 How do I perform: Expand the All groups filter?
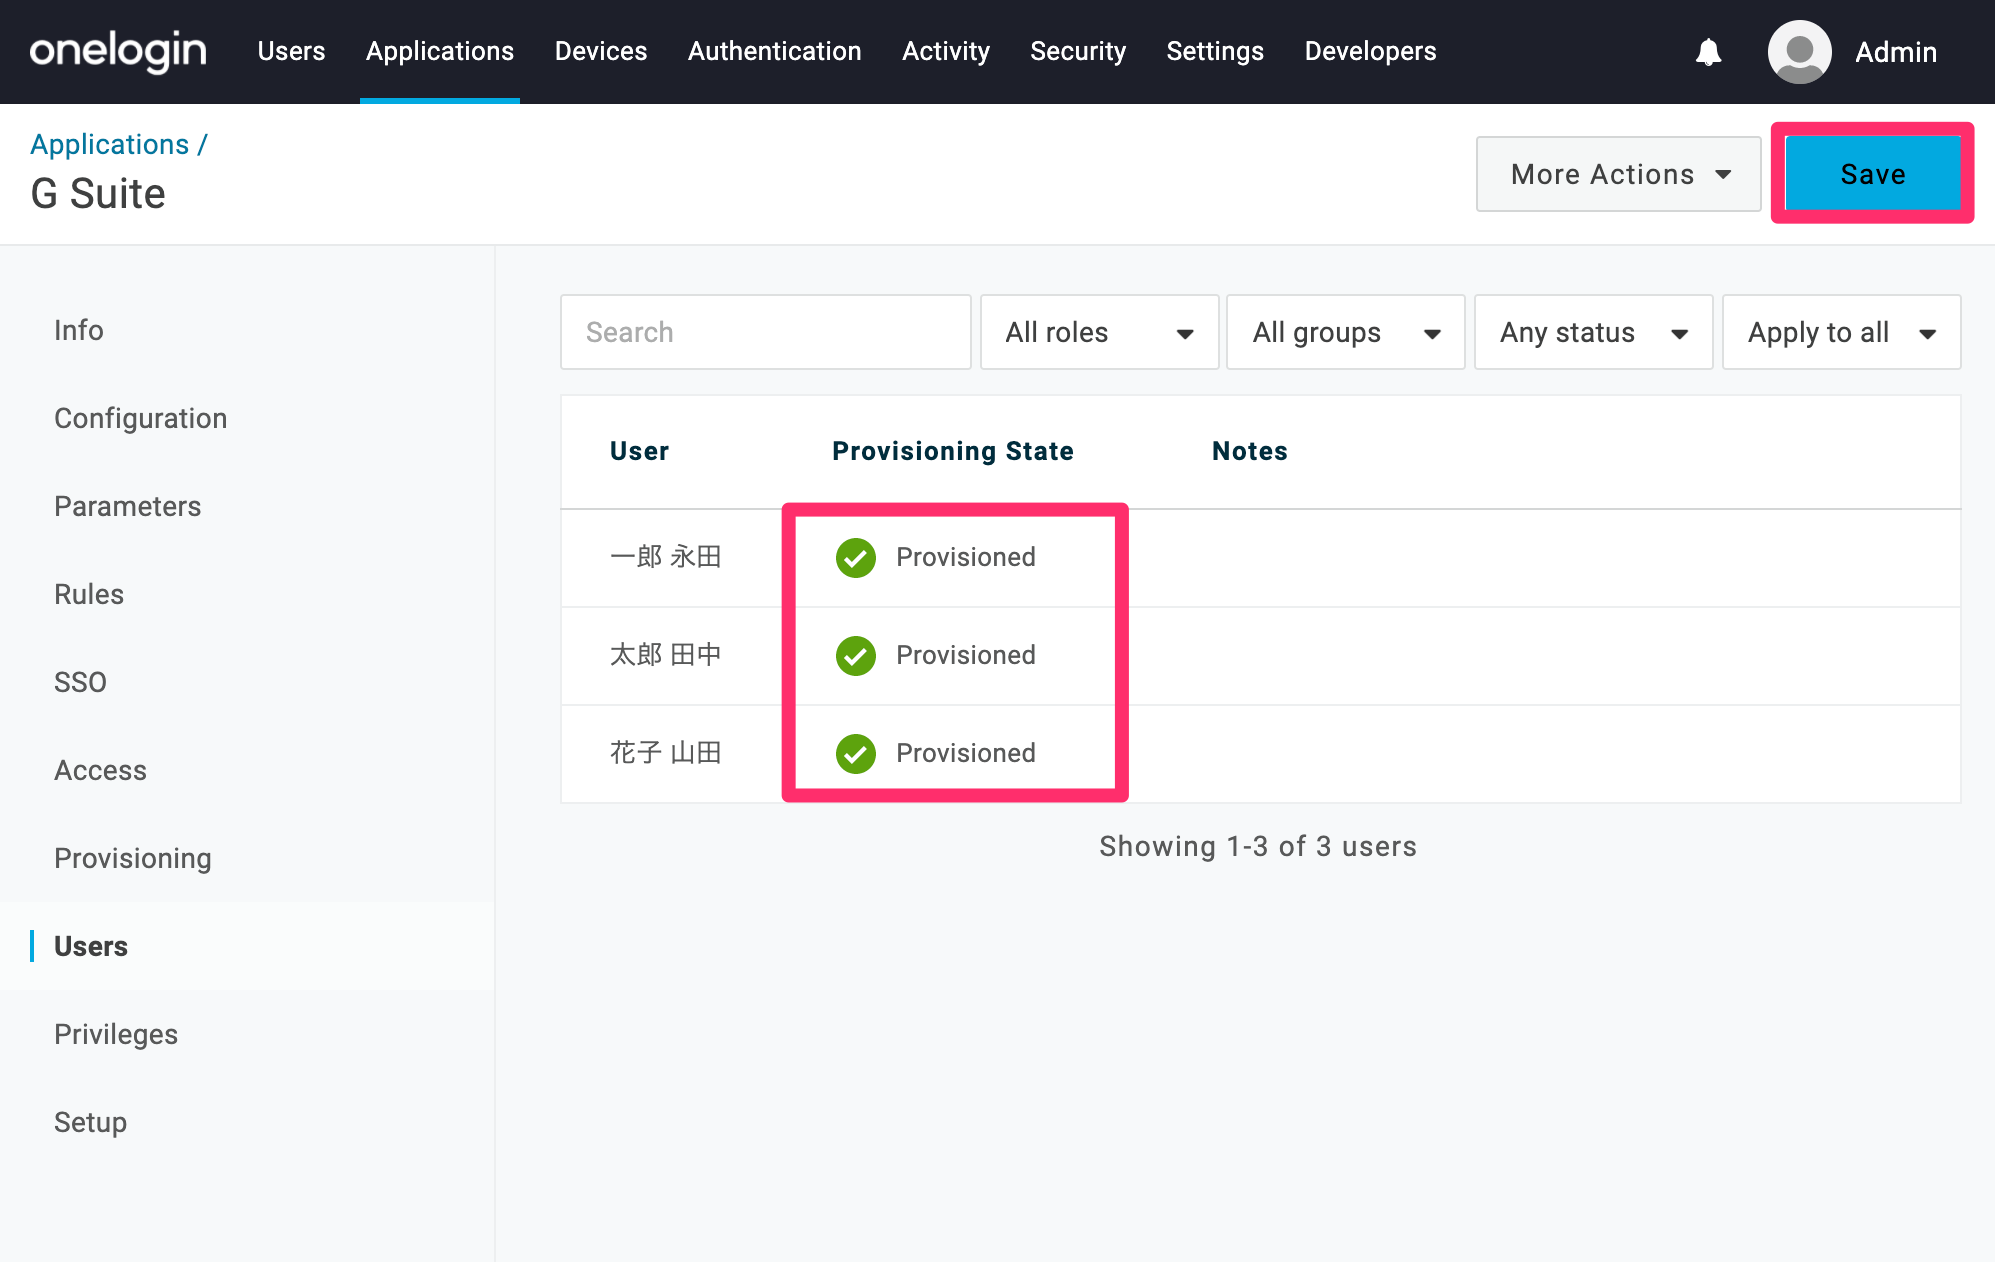1346,332
